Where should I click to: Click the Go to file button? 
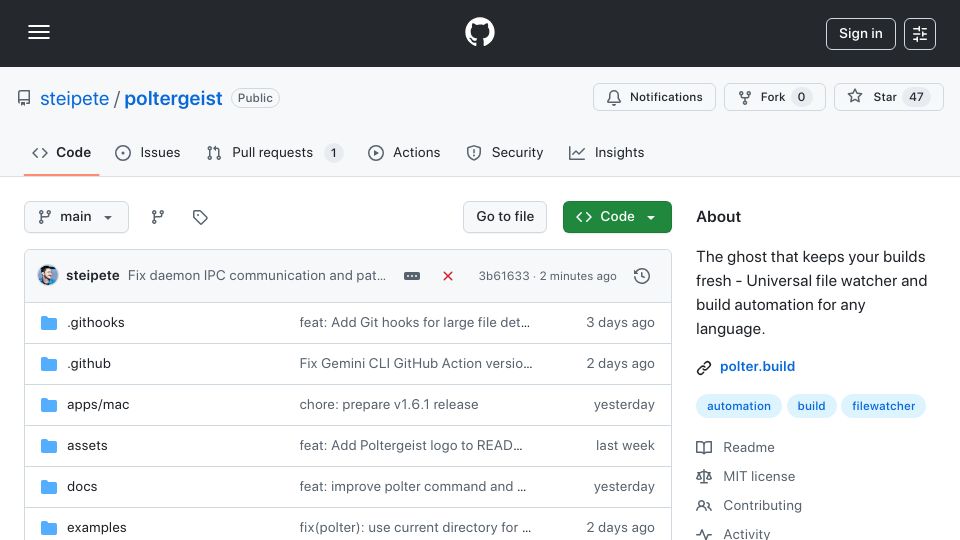504,217
